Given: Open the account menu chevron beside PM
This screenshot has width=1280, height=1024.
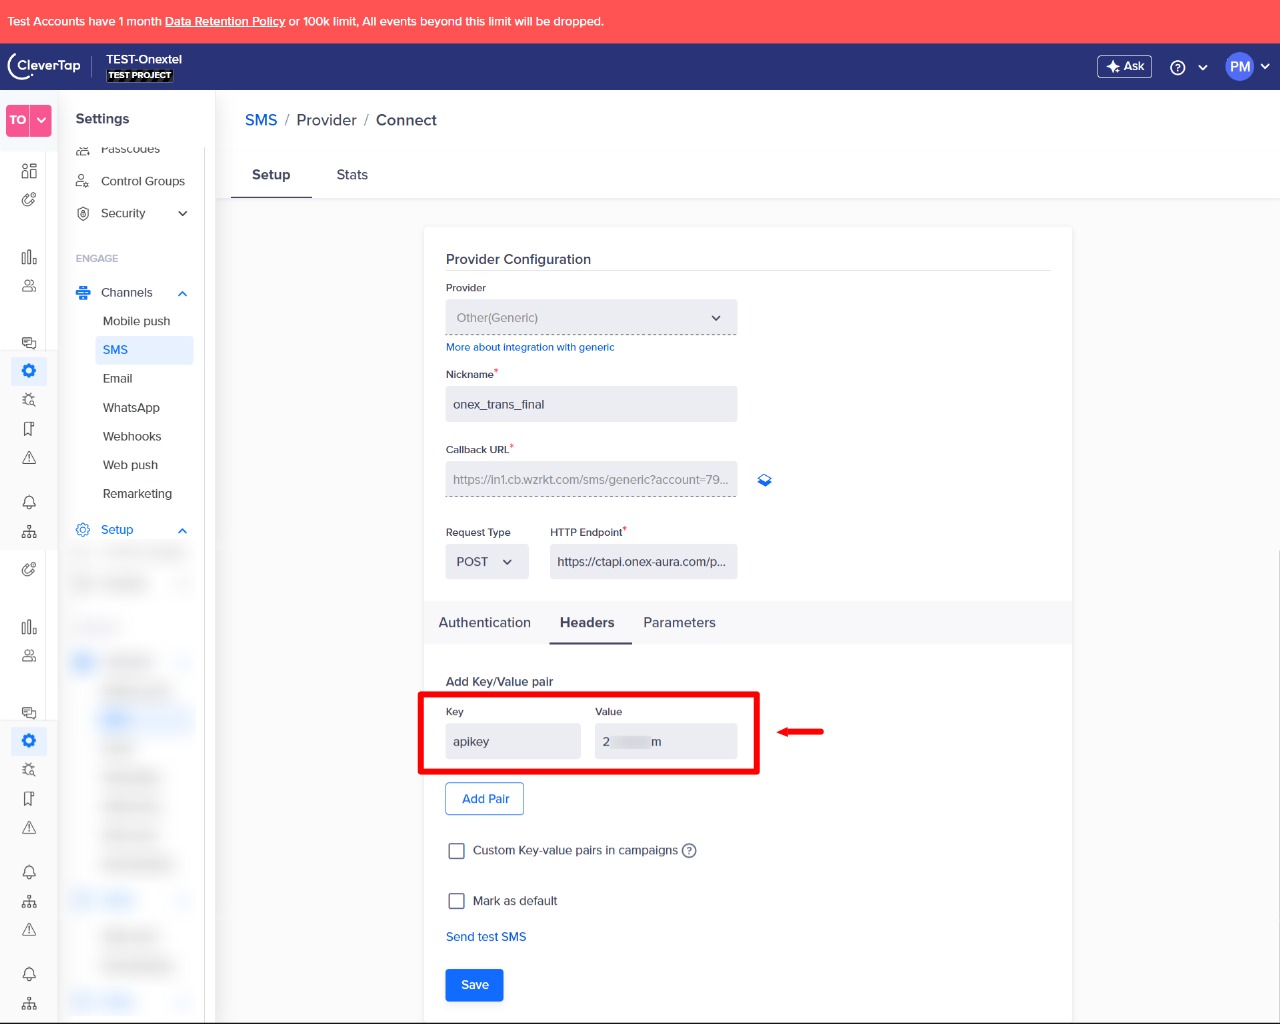Looking at the screenshot, I should [x=1265, y=67].
